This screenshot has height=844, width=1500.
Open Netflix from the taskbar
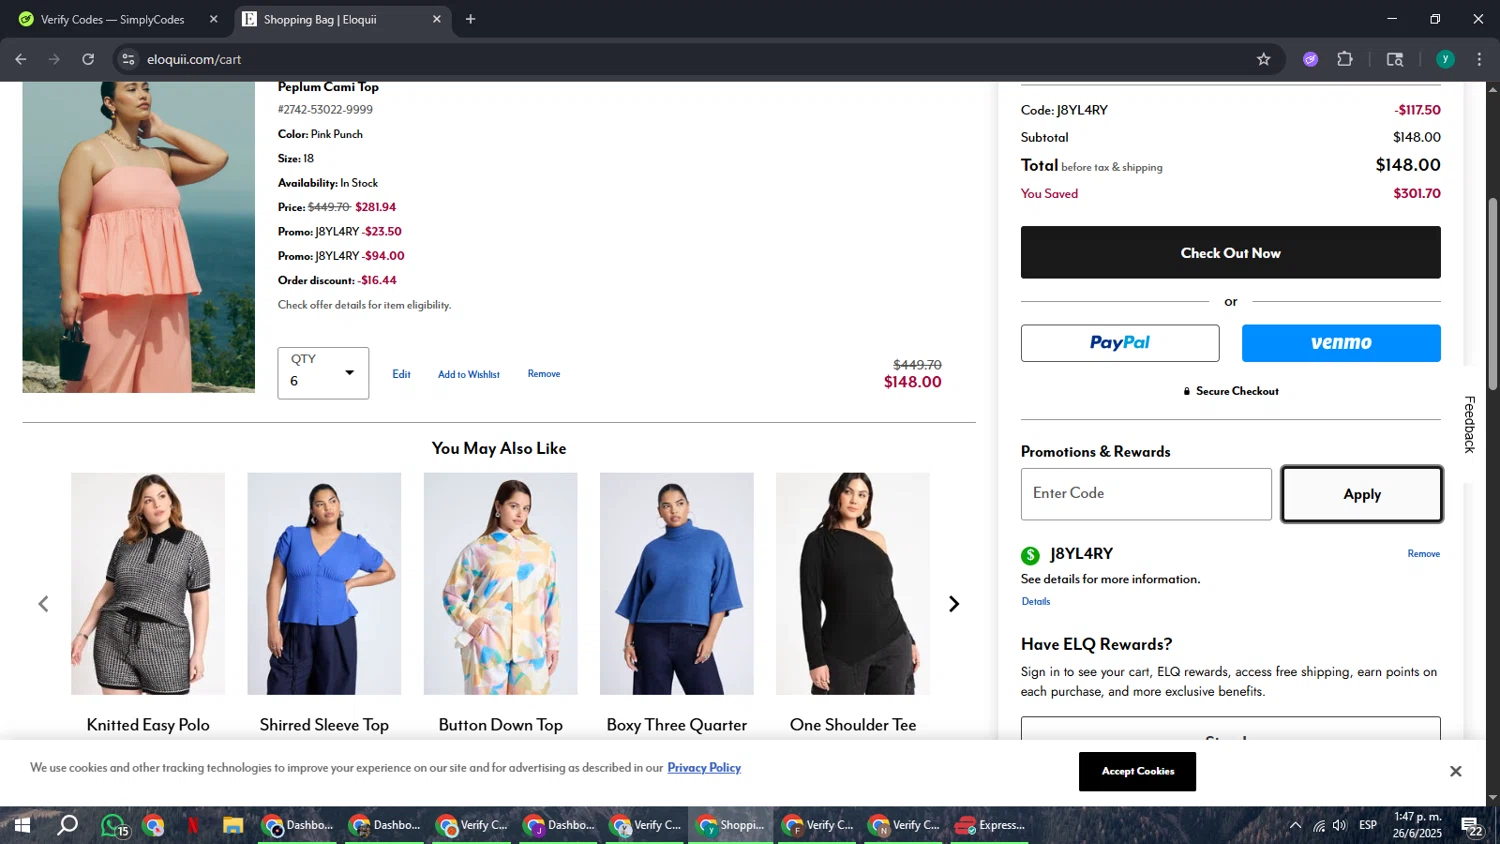[x=193, y=825]
